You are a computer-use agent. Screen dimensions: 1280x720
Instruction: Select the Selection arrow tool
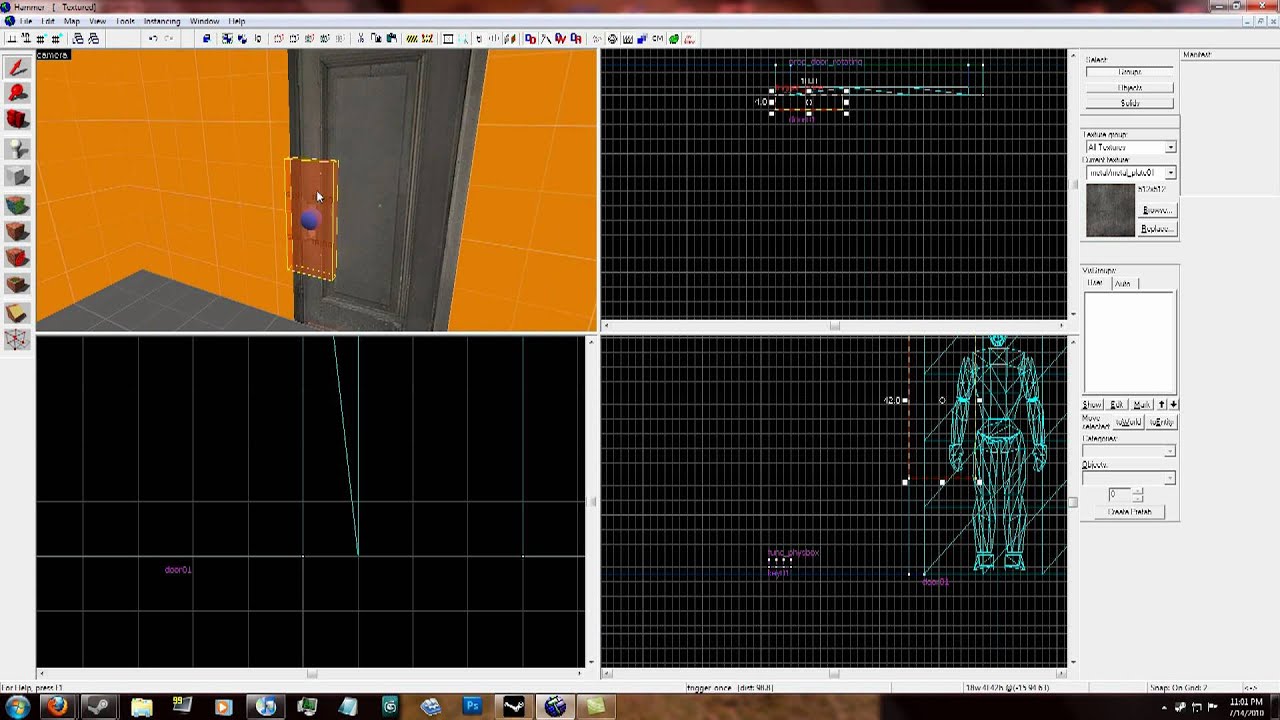[x=17, y=68]
